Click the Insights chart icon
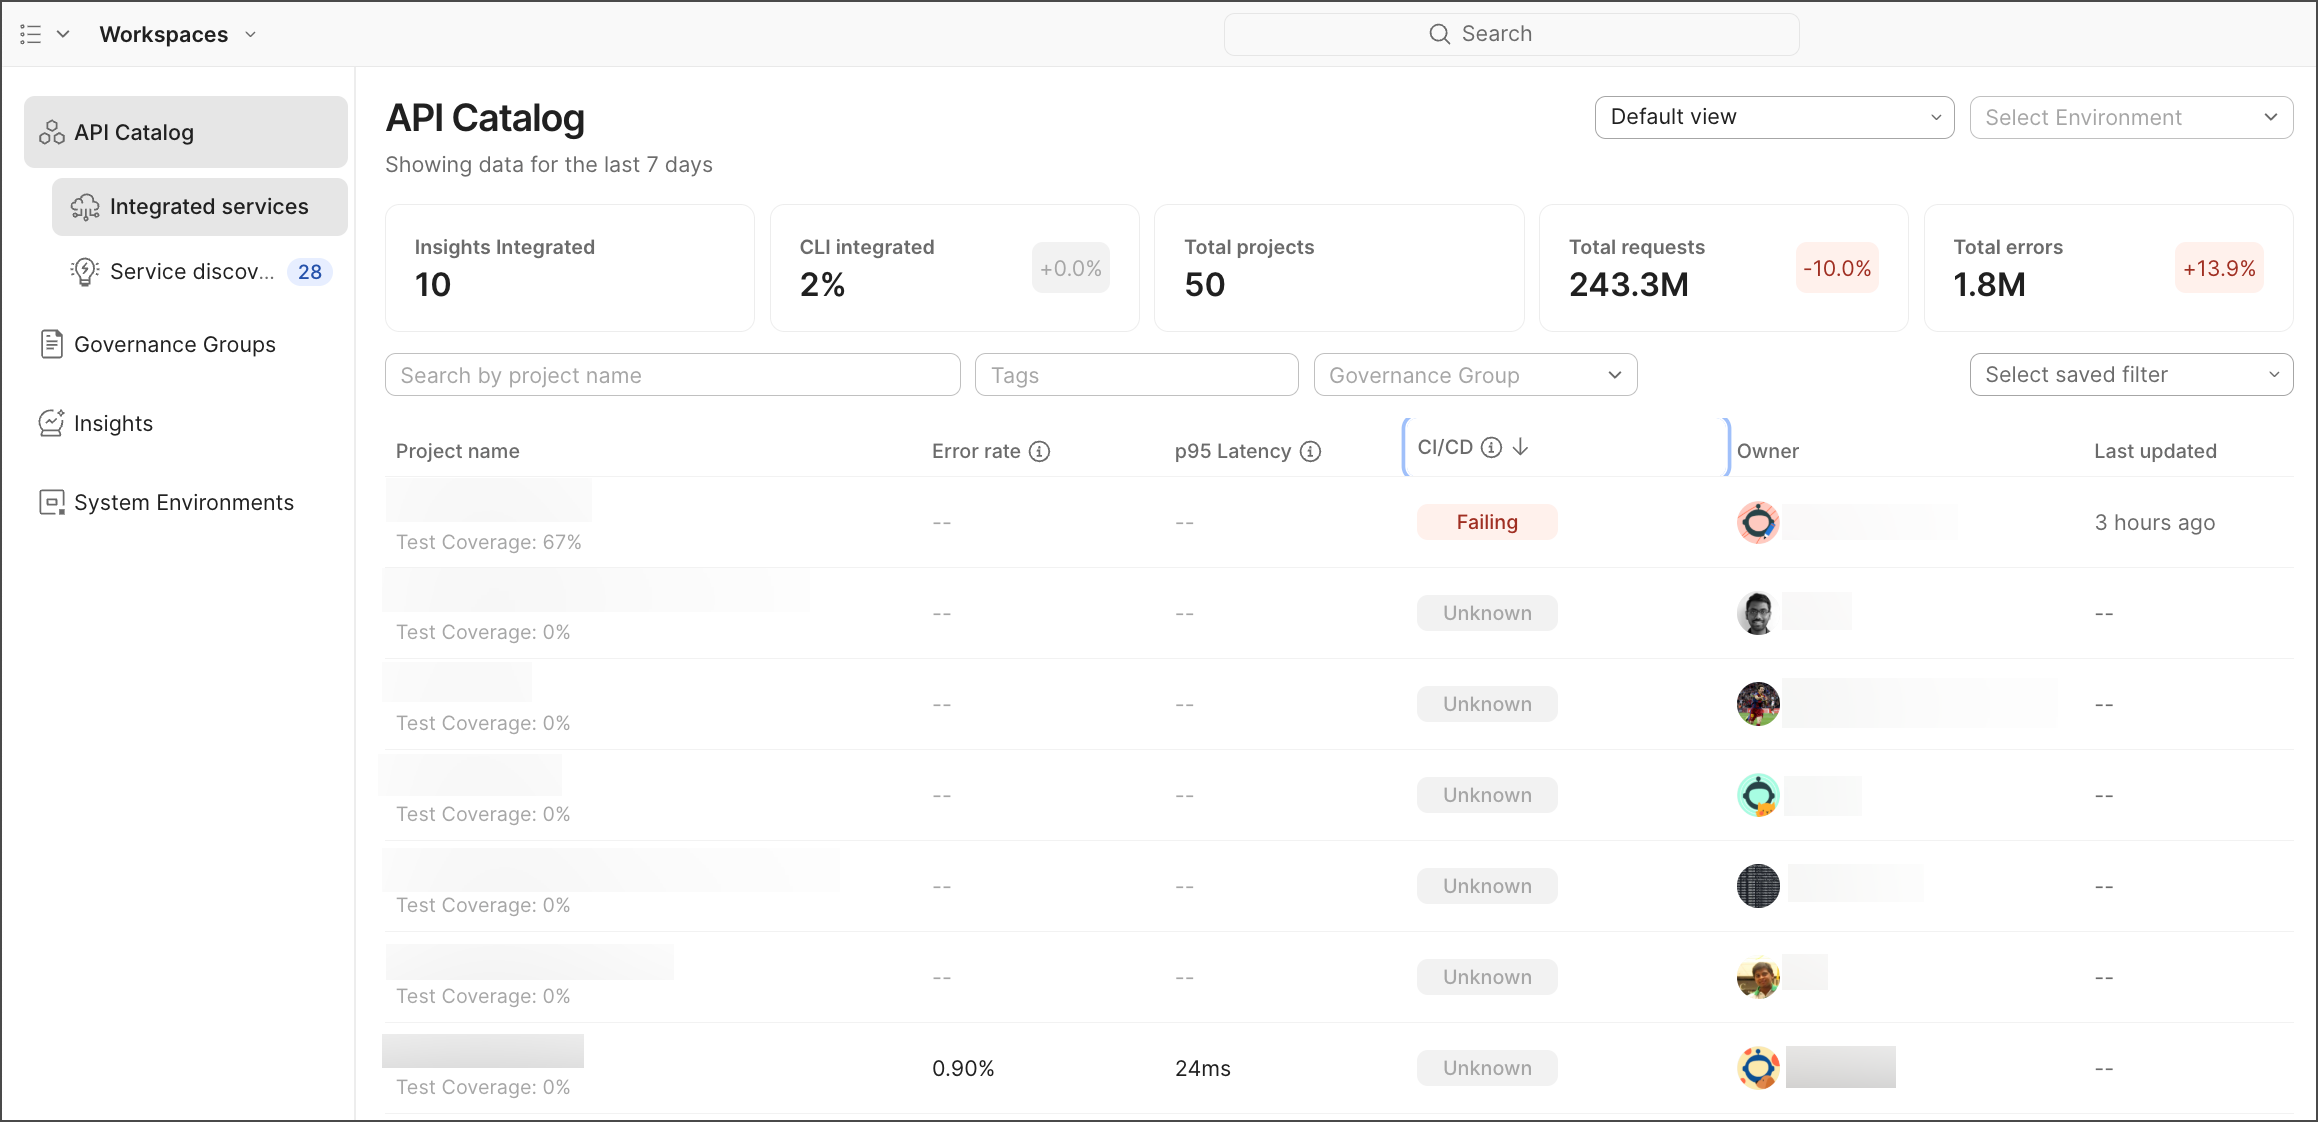Image resolution: width=2318 pixels, height=1122 pixels. (51, 423)
